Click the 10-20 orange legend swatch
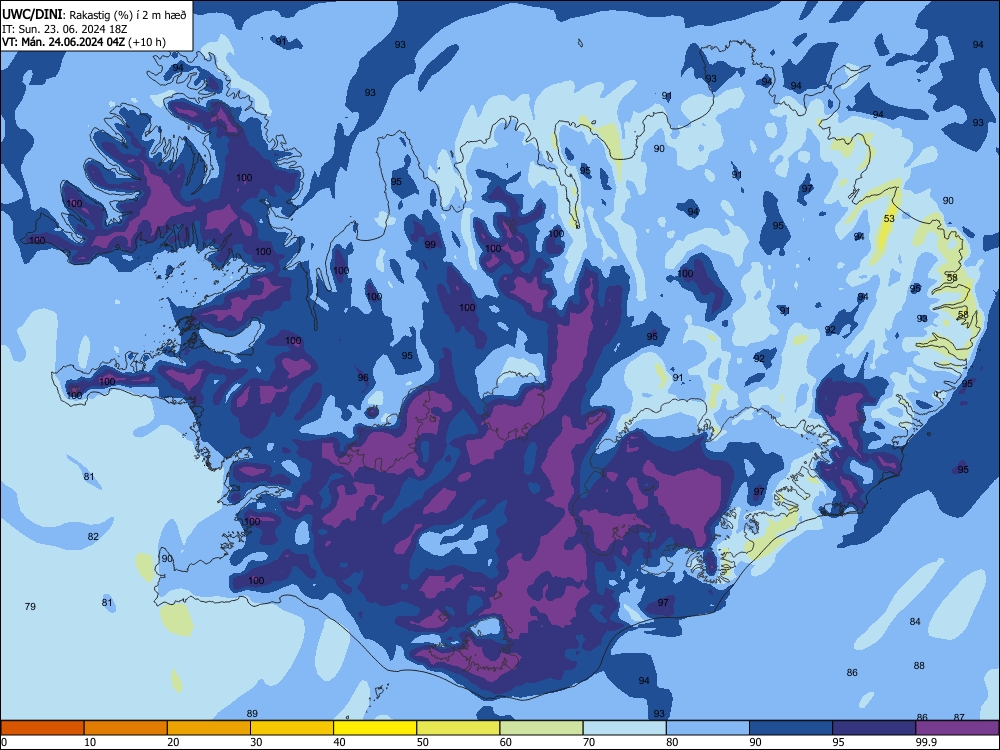The height and width of the screenshot is (750, 1000). click(x=126, y=728)
